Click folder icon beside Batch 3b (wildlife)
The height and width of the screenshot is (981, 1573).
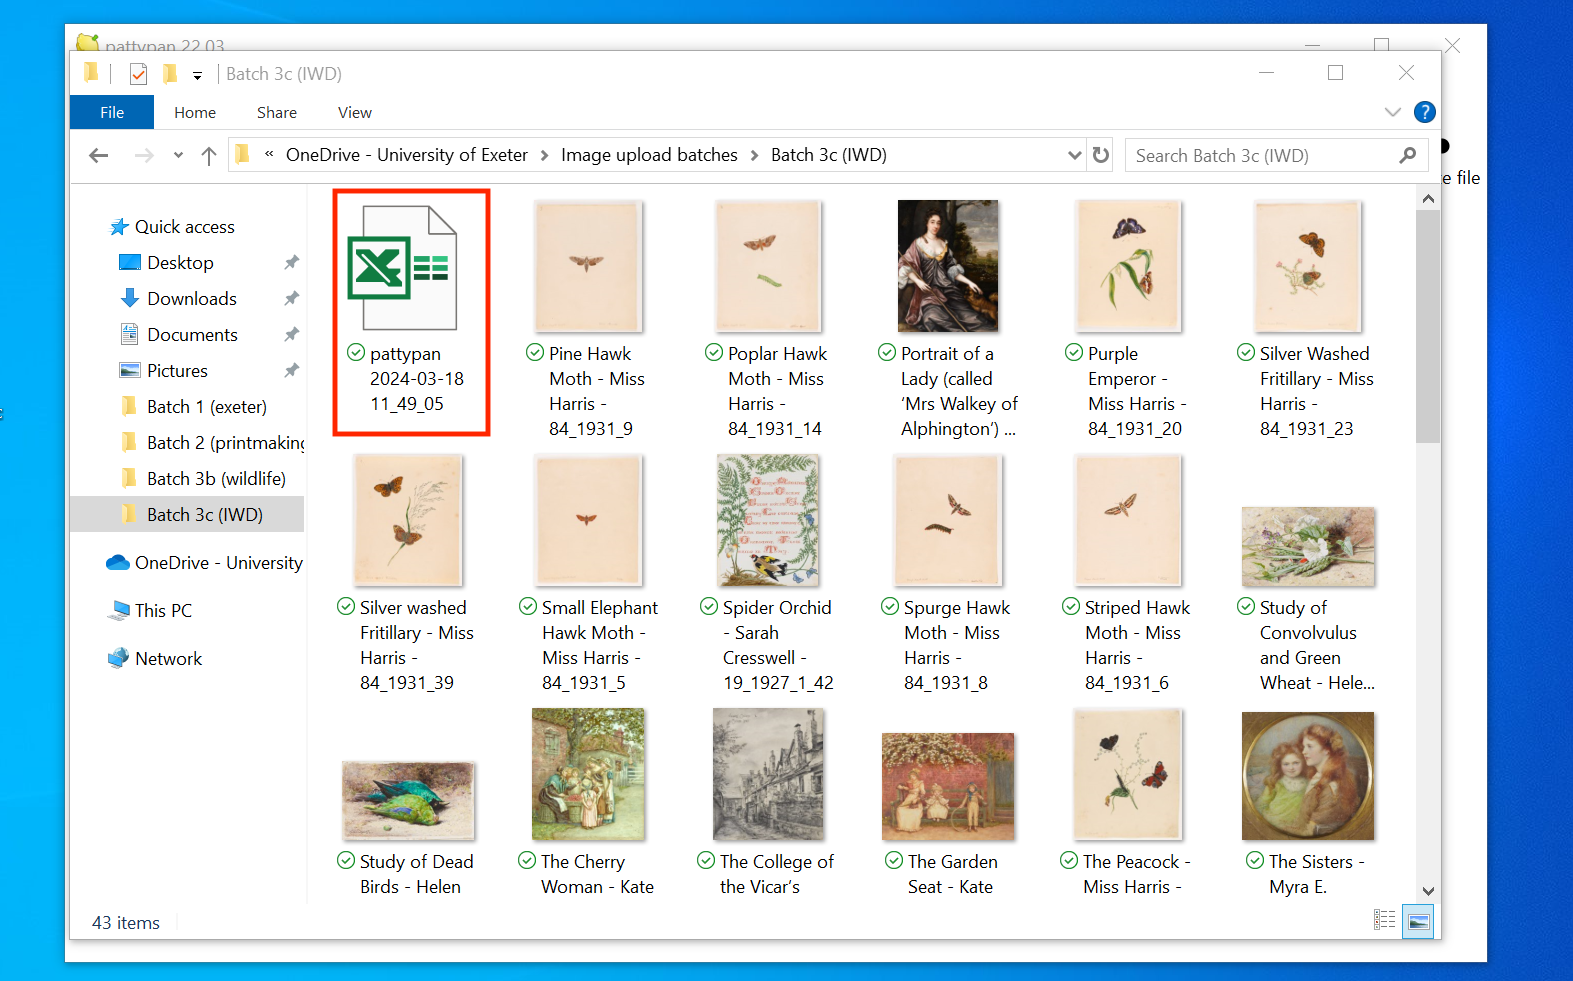129,478
